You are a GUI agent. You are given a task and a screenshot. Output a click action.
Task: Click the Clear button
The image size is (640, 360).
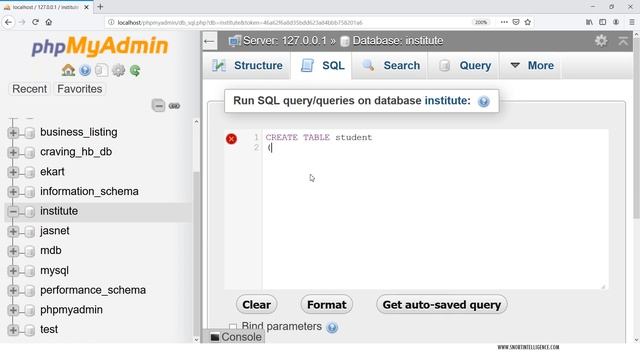pos(256,305)
